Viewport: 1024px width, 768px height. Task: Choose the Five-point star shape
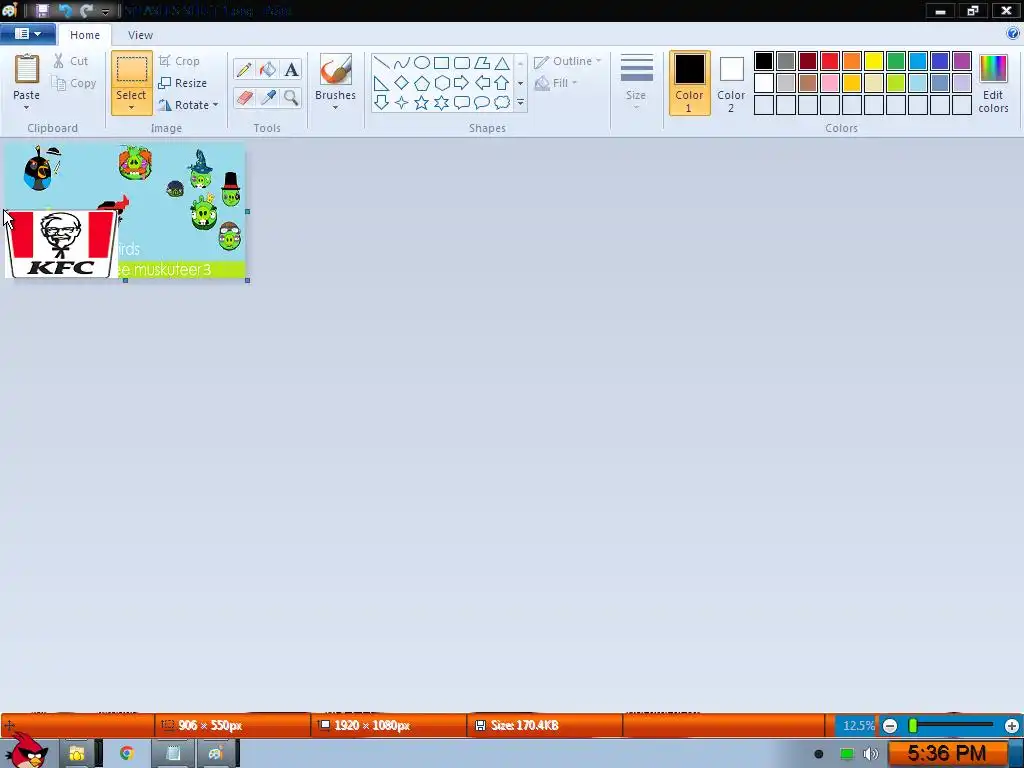422,103
